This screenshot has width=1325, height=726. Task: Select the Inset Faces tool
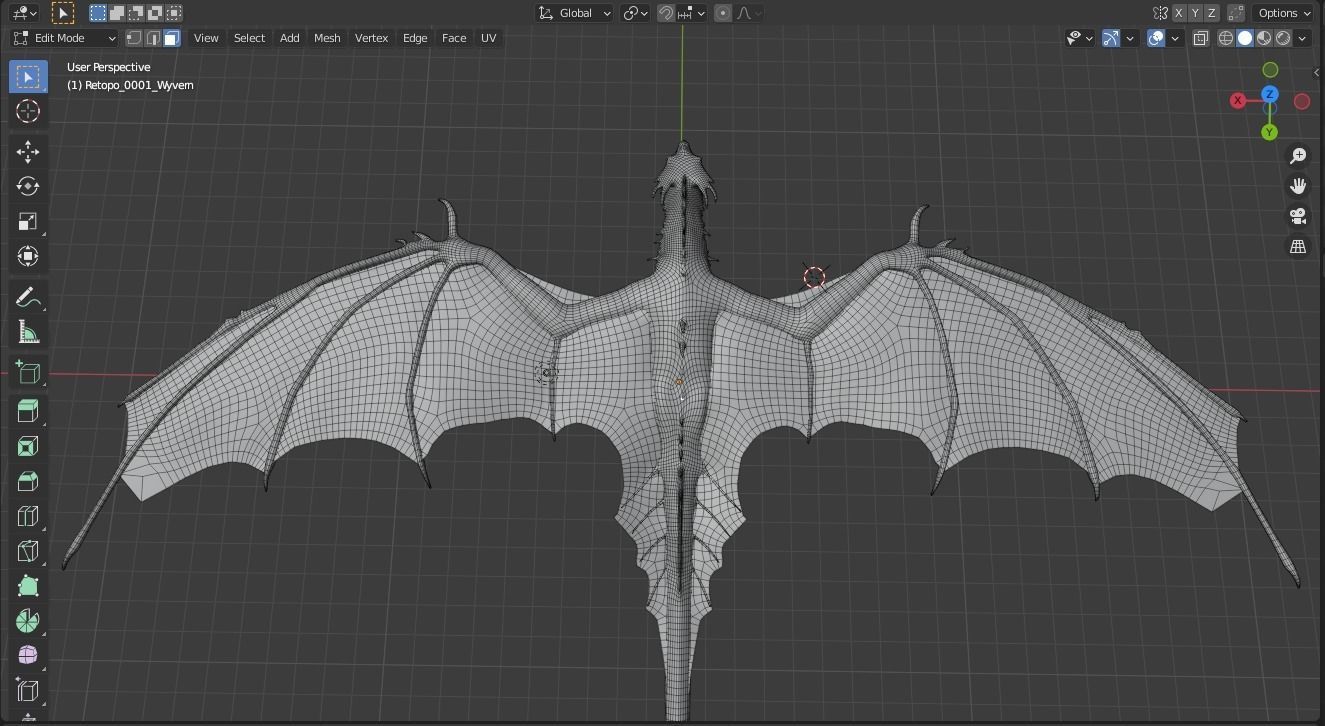click(x=28, y=446)
